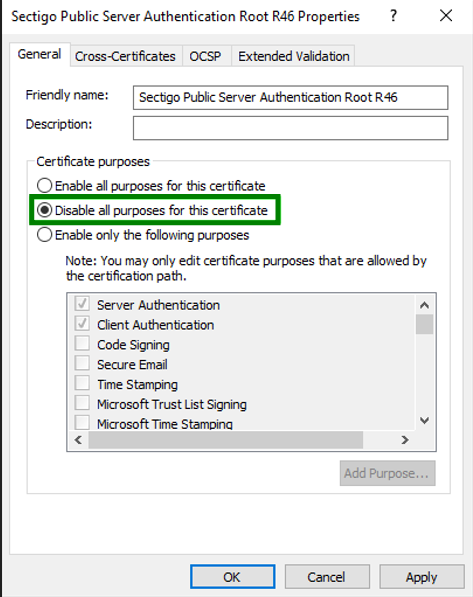The width and height of the screenshot is (473, 597).
Task: Open the Cross-Certificates tab
Action: [x=125, y=56]
